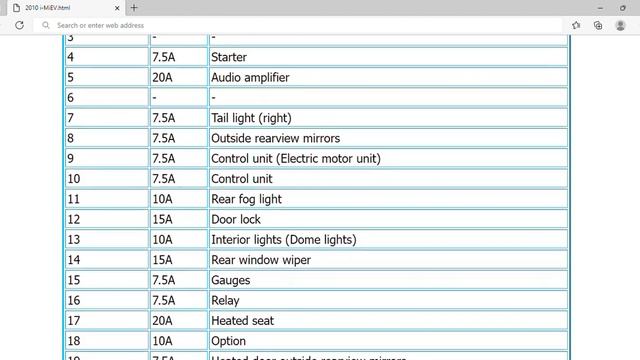
Task: Click the 'Tail light (right)' cell
Action: point(388,118)
